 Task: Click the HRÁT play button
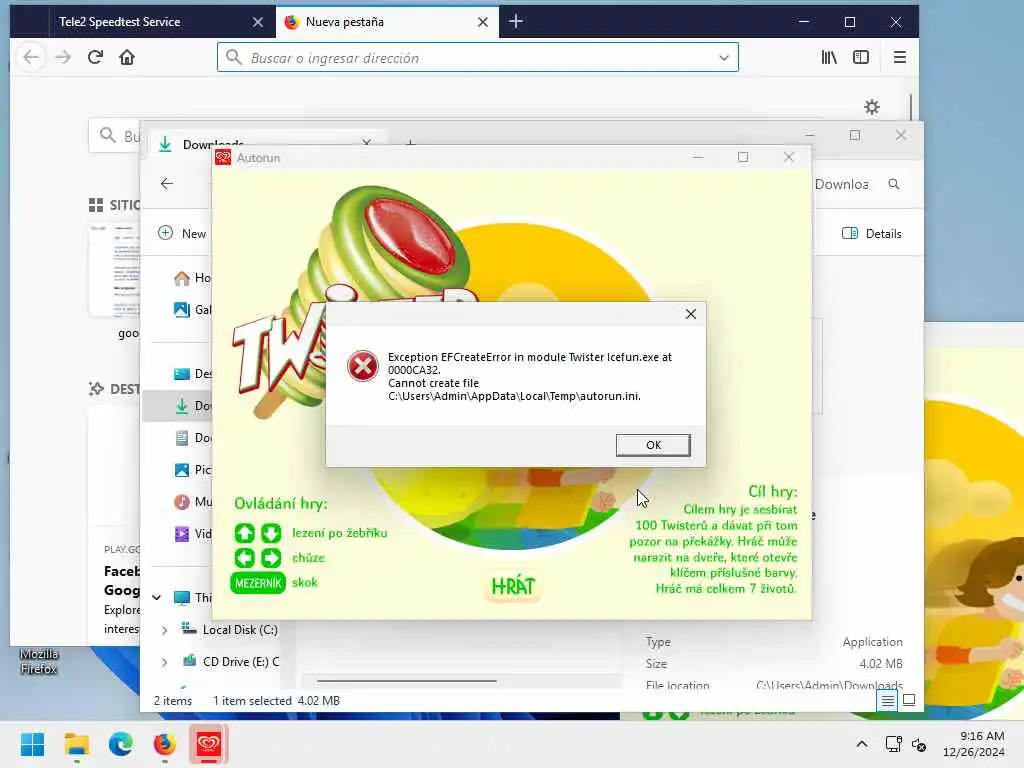tap(513, 586)
